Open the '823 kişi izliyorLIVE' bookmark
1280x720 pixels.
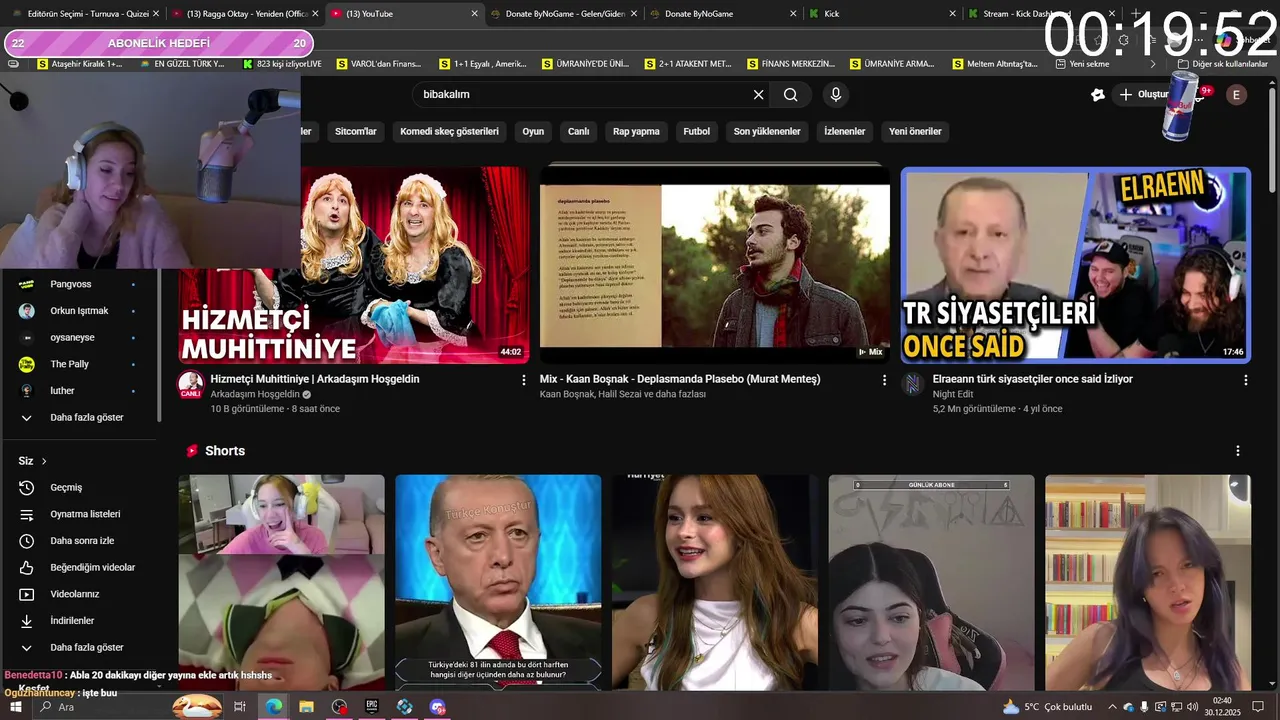click(x=282, y=64)
